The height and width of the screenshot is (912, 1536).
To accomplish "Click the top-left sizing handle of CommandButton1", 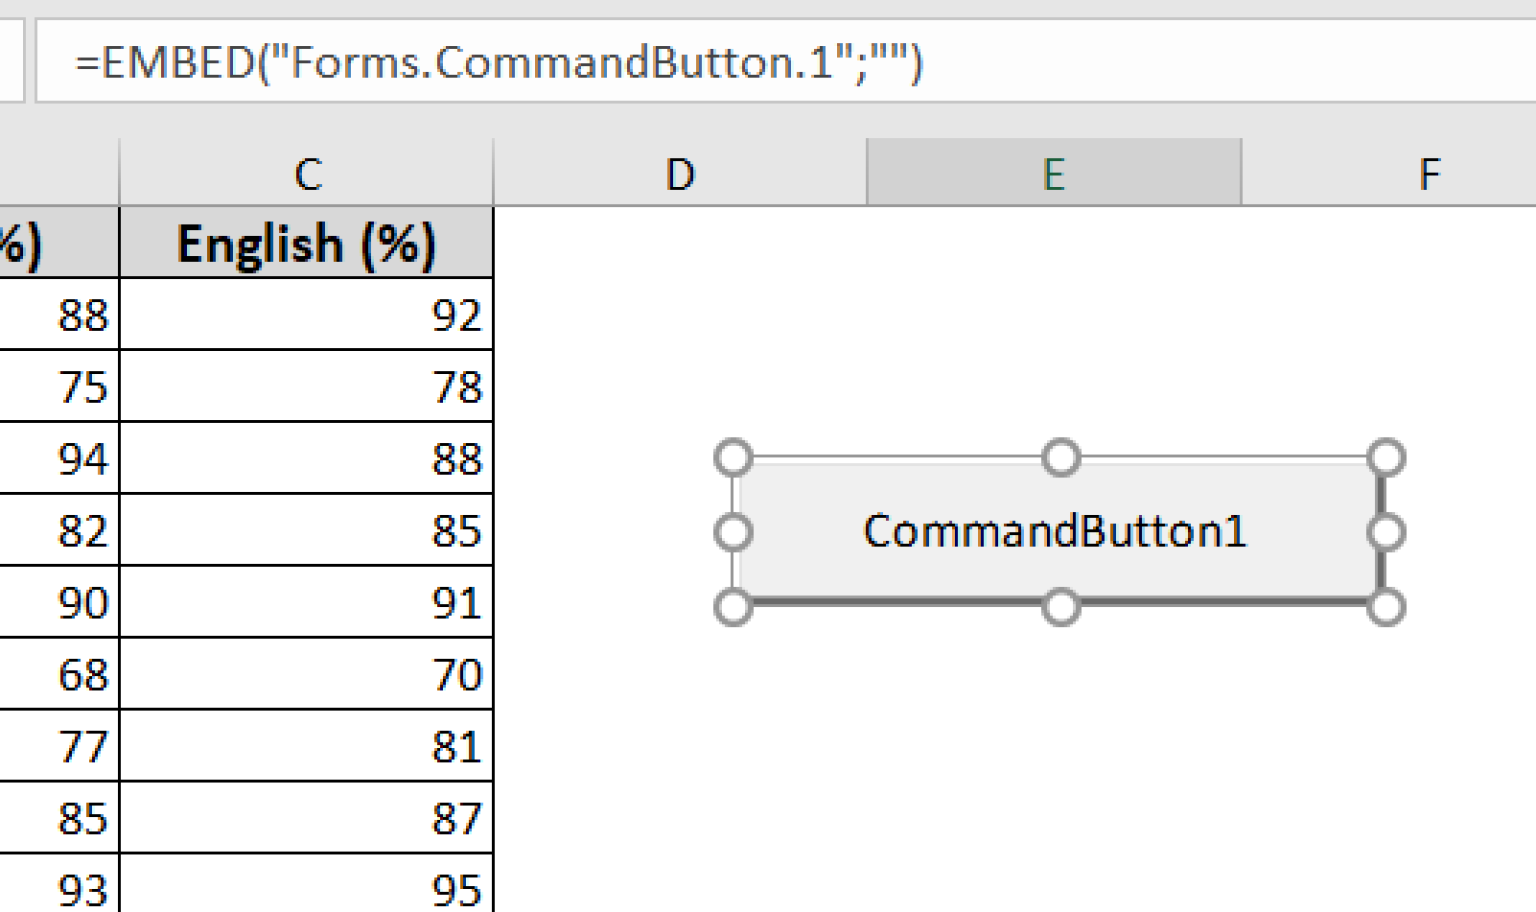I will coord(733,456).
